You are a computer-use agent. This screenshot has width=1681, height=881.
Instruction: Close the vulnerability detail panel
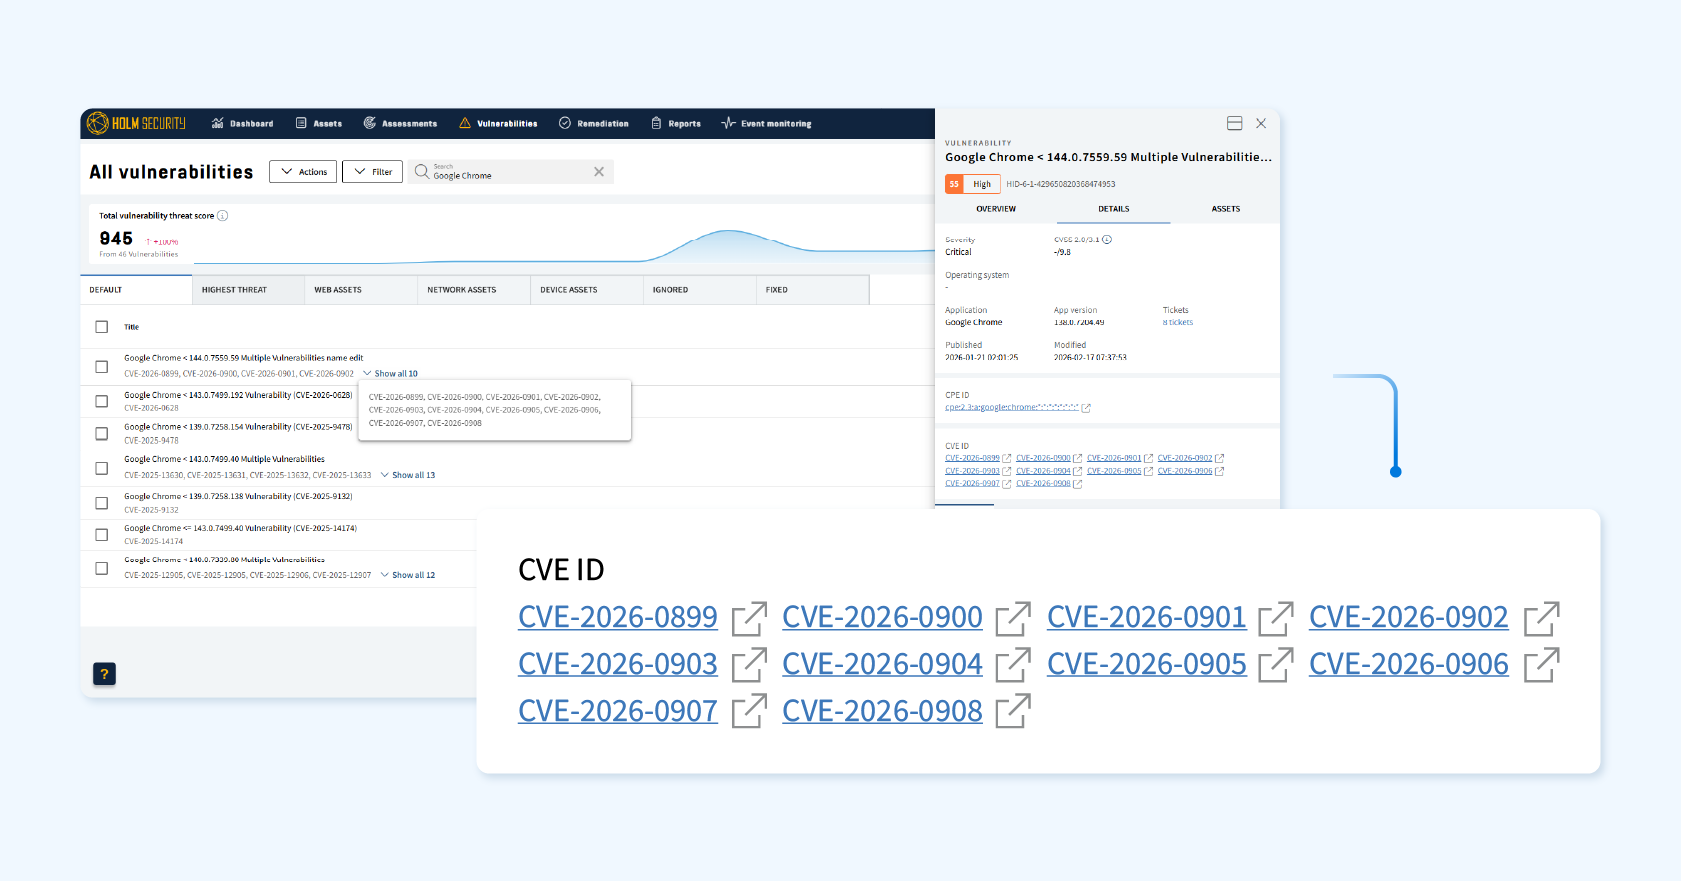(1261, 123)
